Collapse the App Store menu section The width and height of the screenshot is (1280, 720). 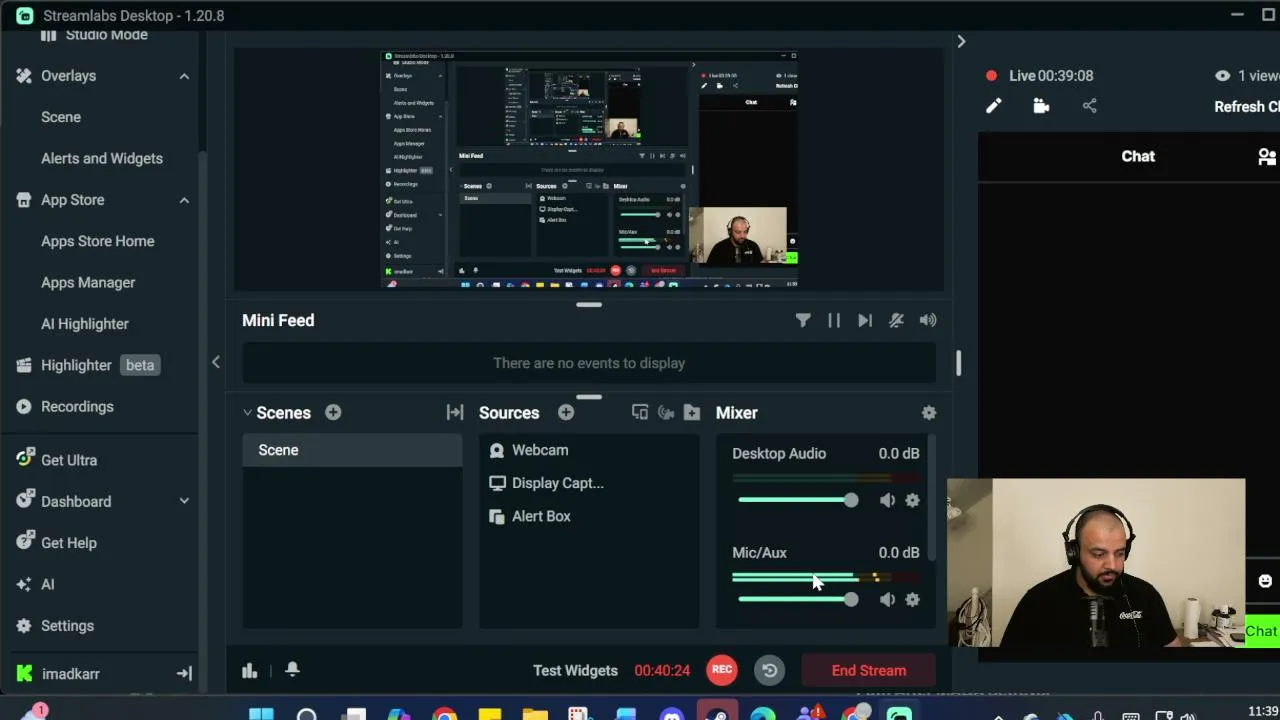[184, 200]
